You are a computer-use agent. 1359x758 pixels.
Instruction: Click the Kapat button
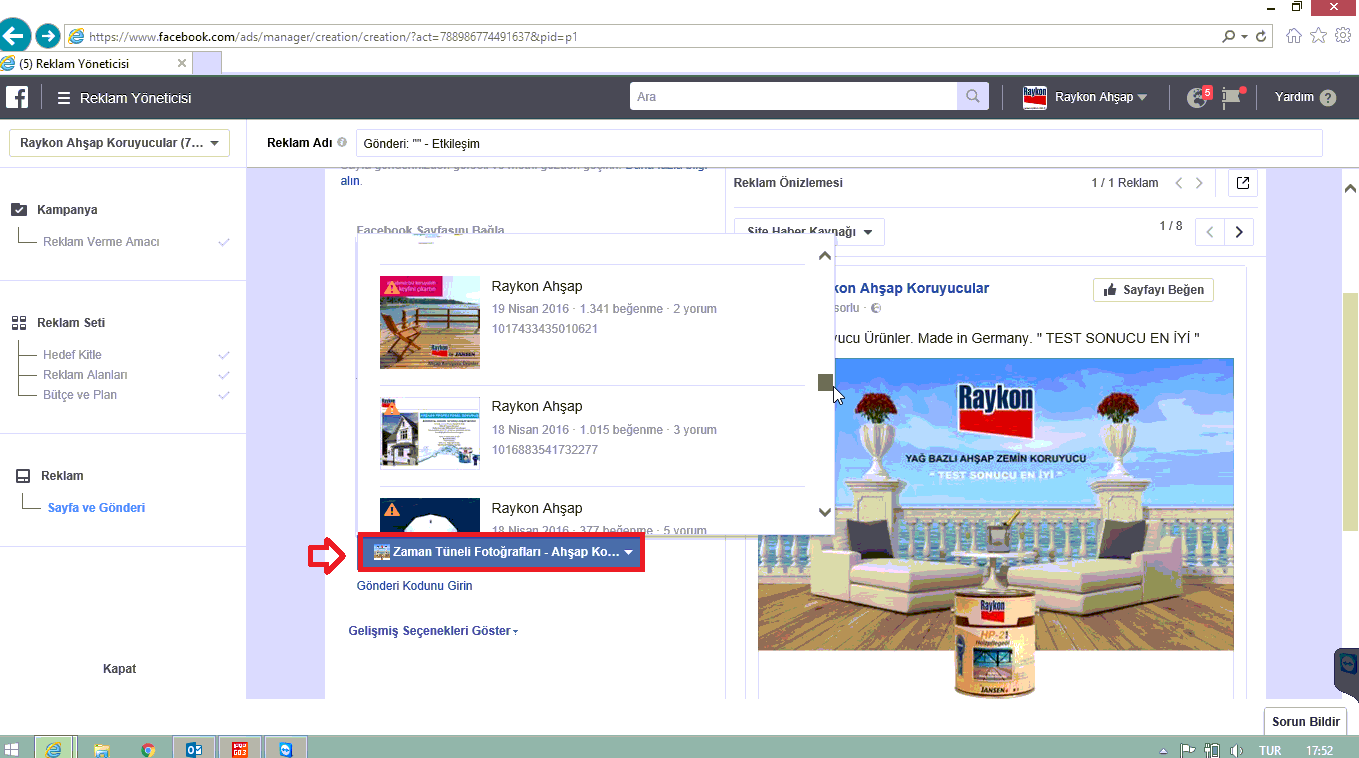click(x=120, y=669)
